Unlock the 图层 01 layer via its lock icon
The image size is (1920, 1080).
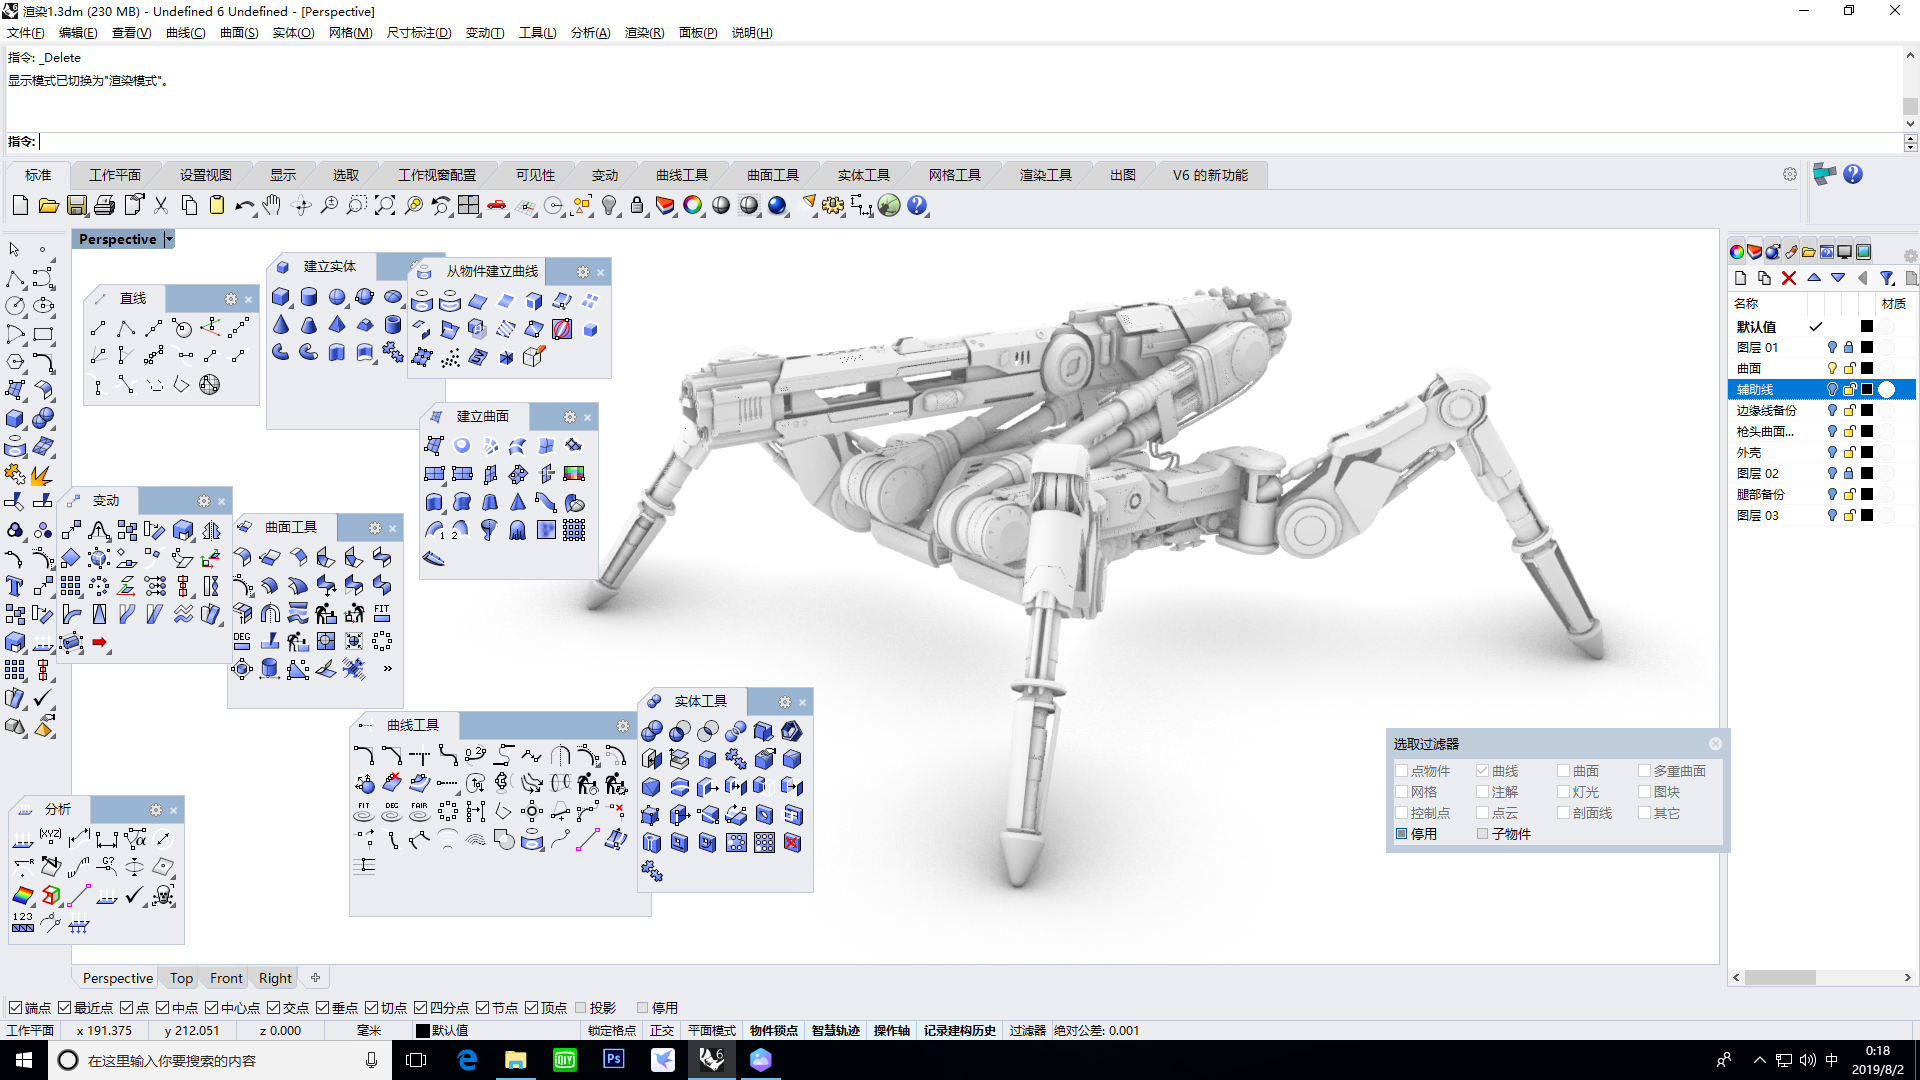point(1849,347)
